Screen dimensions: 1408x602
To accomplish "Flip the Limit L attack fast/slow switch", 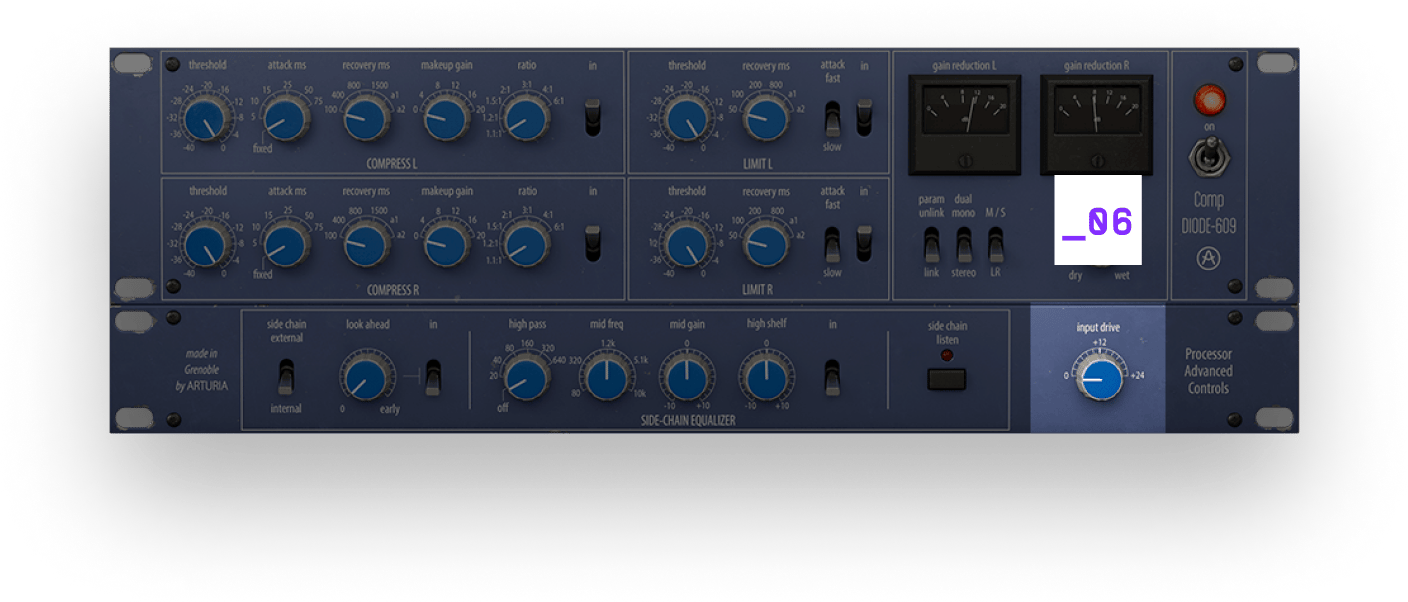I will 832,118.
